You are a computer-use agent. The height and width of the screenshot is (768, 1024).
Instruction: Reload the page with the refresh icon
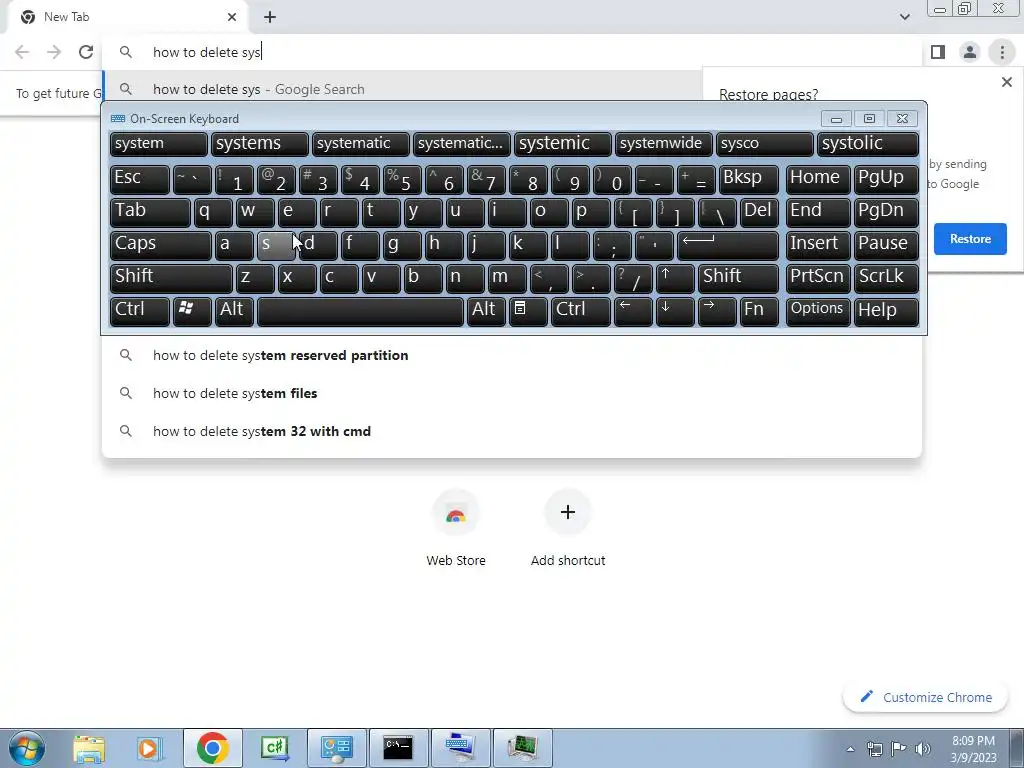coord(86,52)
